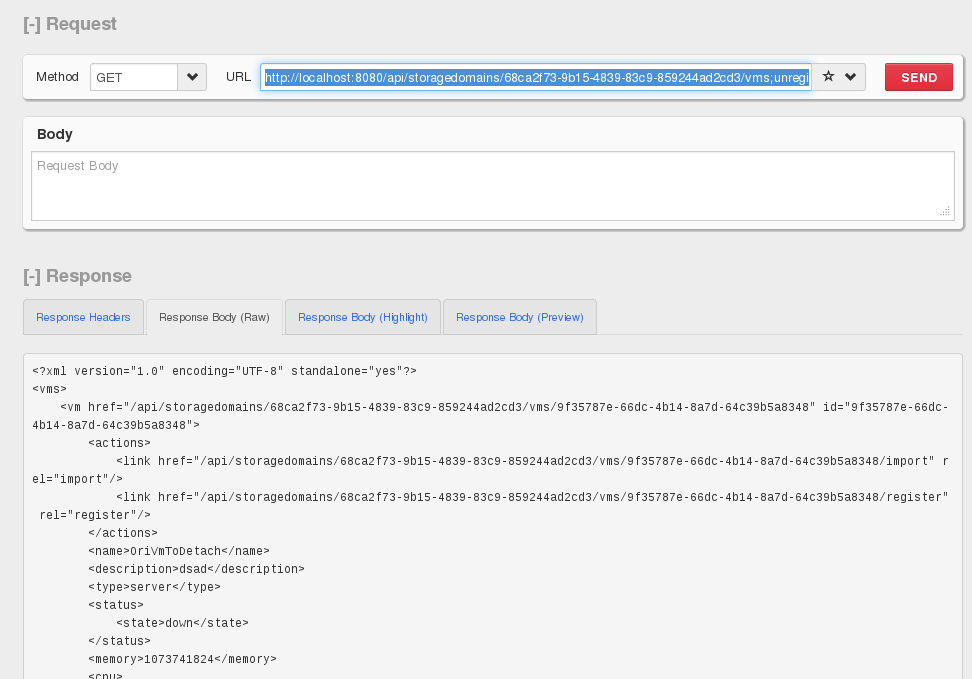This screenshot has height=679, width=972.
Task: Click the XML declaration line in response
Action: coord(224,371)
